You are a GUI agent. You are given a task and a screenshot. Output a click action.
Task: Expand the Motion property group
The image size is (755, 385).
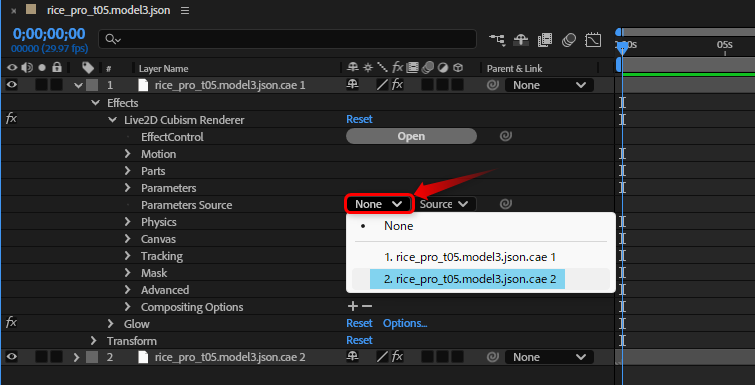128,154
